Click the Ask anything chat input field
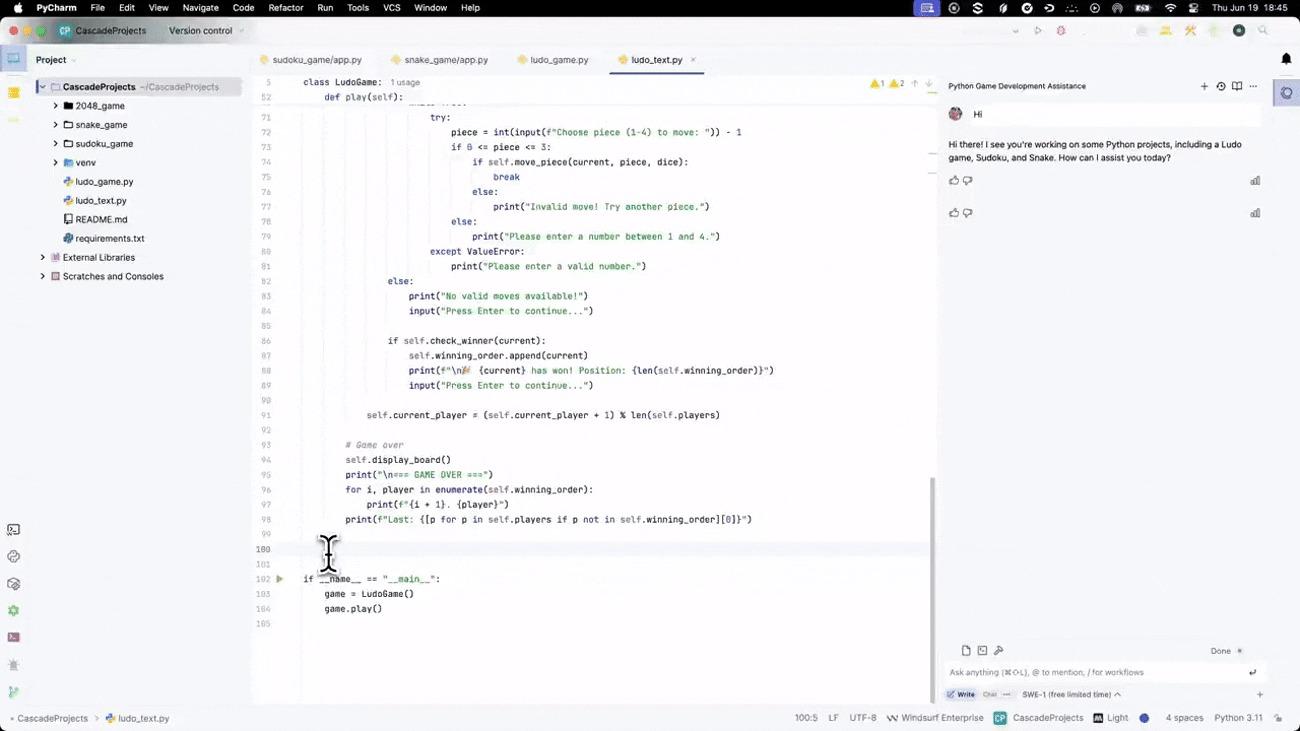Screen dimensions: 1300x731 (x=1090, y=673)
